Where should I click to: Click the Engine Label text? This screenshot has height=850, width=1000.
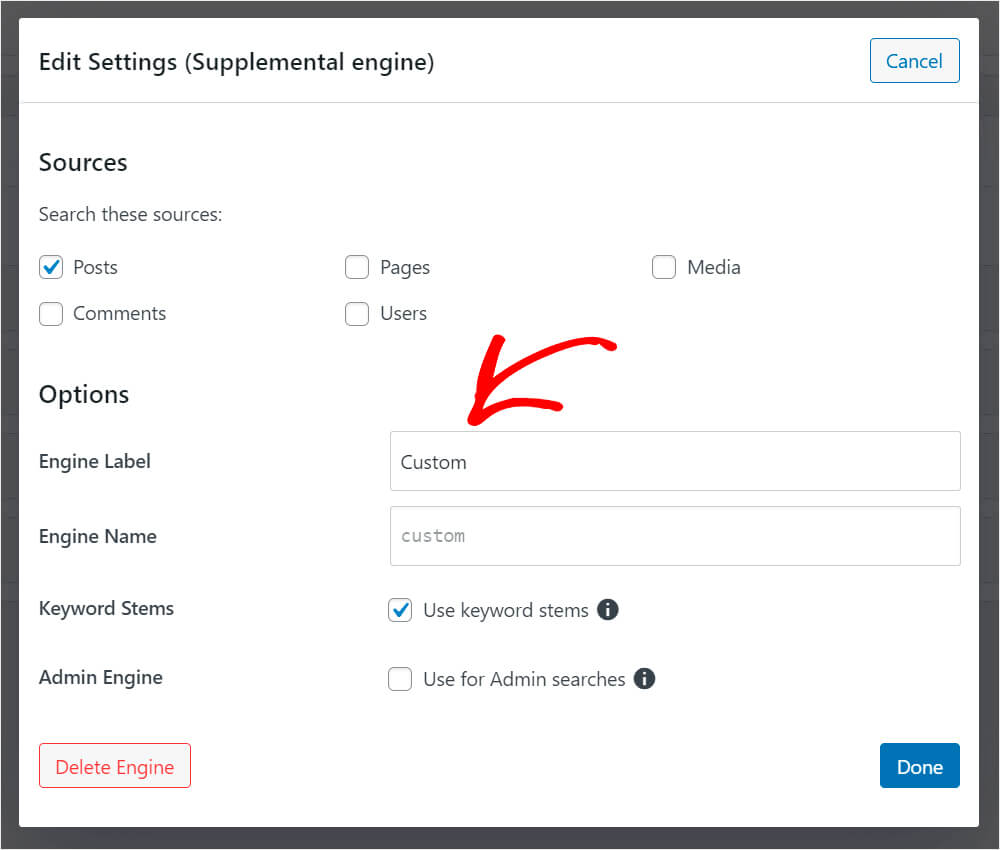(x=94, y=461)
